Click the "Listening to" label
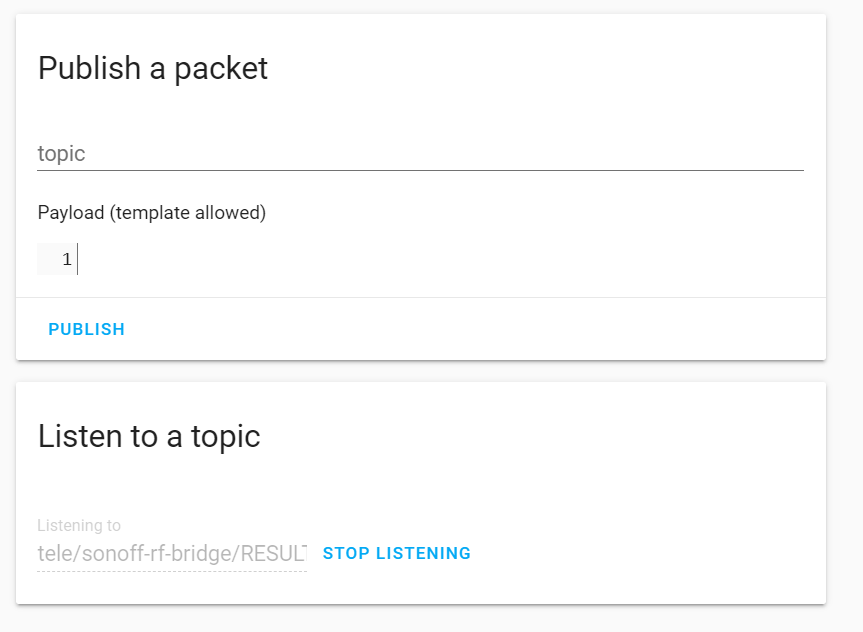 click(x=79, y=525)
